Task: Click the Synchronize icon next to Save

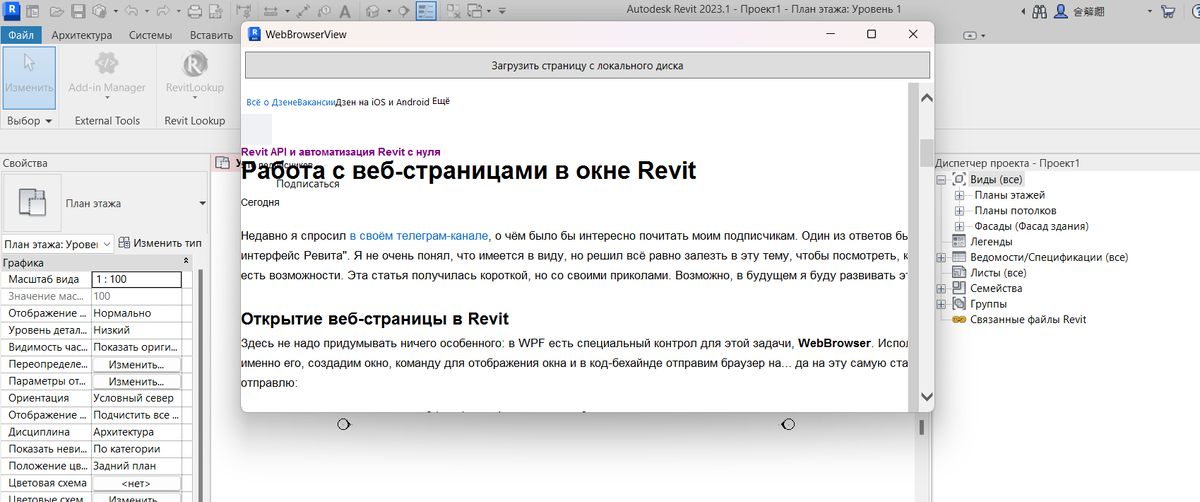Action: point(100,11)
